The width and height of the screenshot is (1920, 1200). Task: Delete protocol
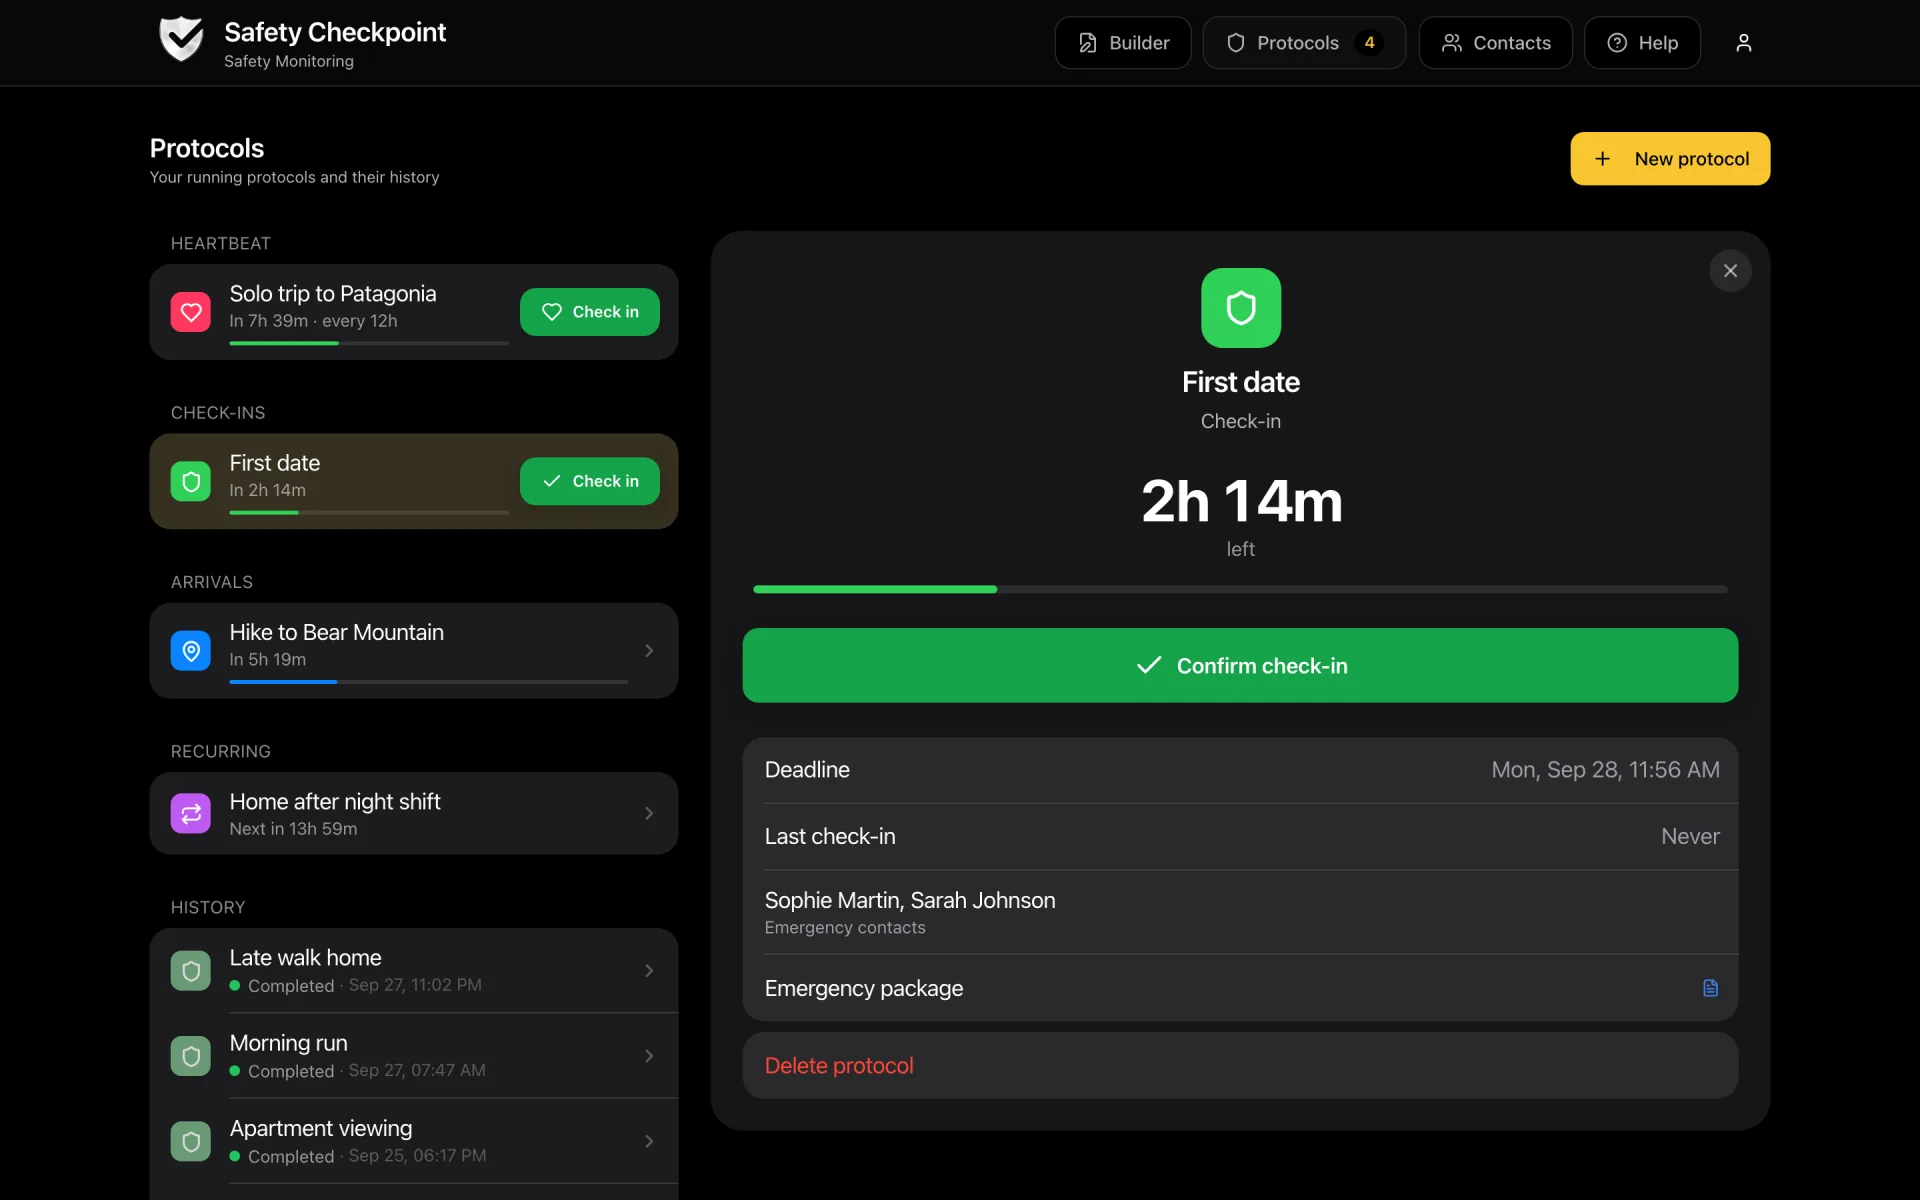point(1240,1065)
